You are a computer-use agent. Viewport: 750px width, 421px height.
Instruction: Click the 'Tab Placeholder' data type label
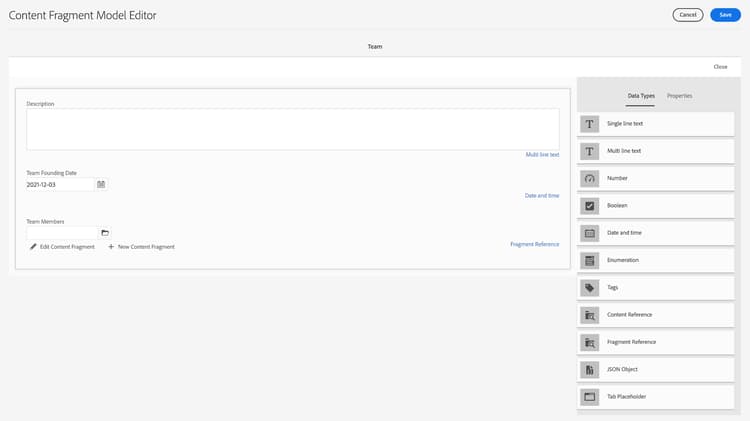[626, 397]
